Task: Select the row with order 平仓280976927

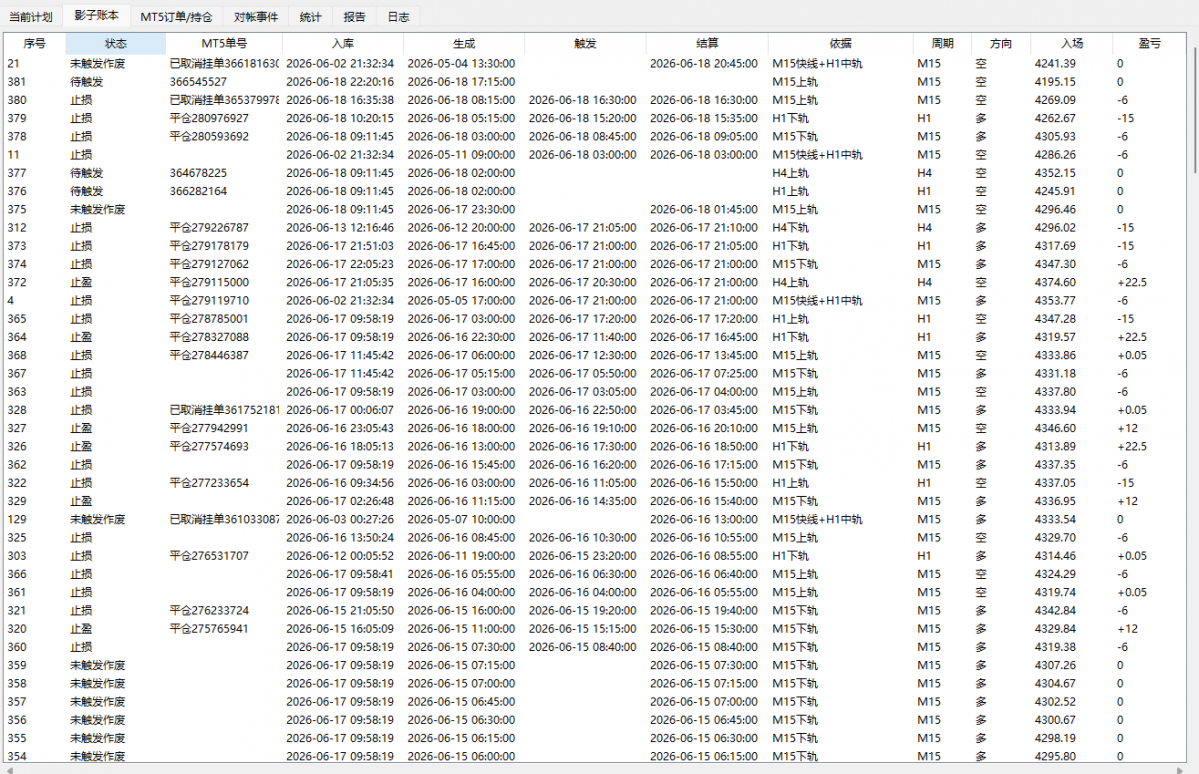Action: (595, 119)
